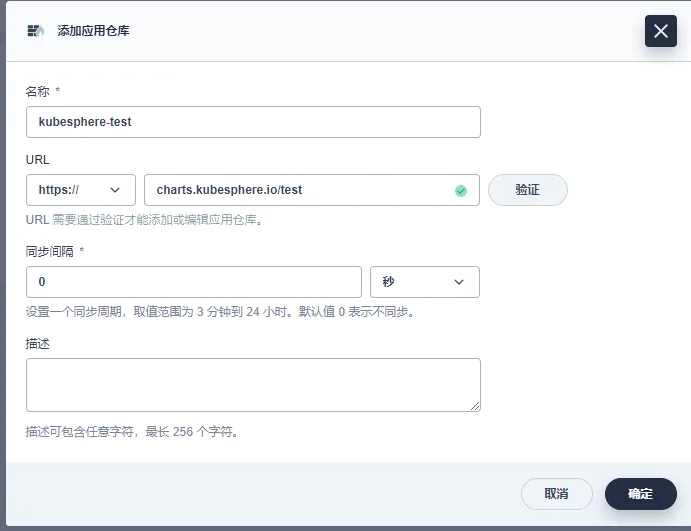Open the https:// protocol dropdown
Screen dimensions: 691x531
pos(81,190)
